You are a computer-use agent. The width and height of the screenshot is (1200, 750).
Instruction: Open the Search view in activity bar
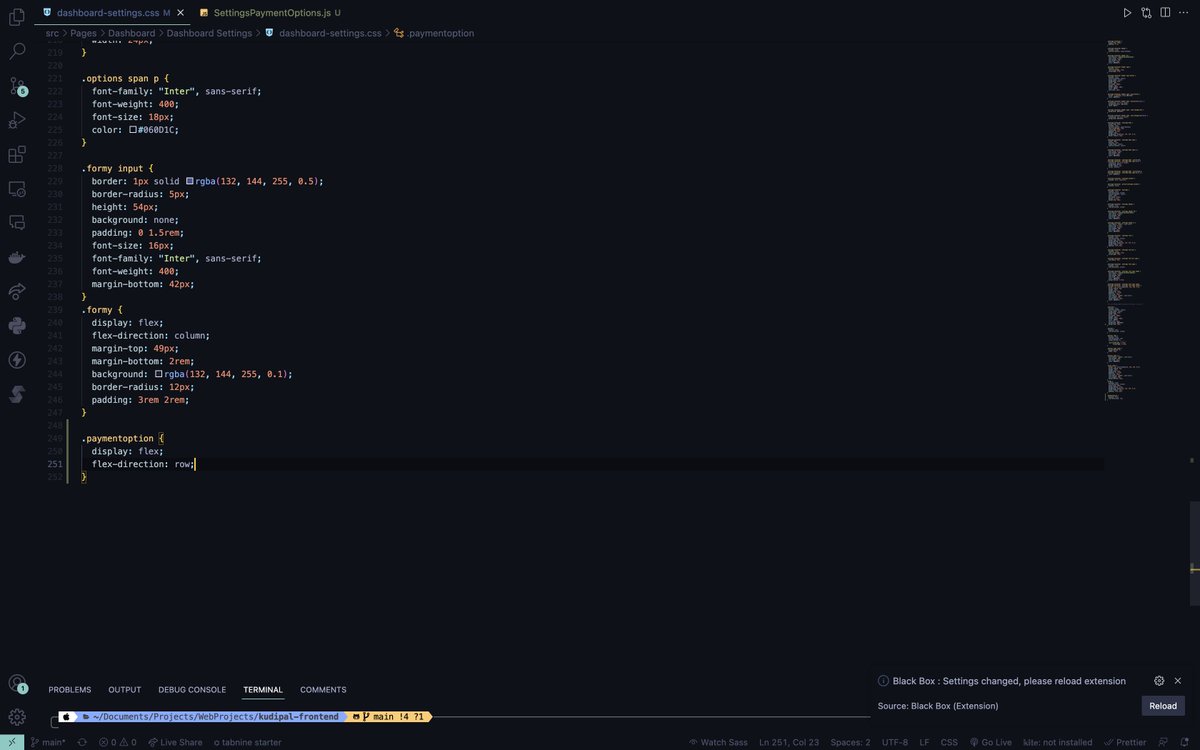pos(17,51)
